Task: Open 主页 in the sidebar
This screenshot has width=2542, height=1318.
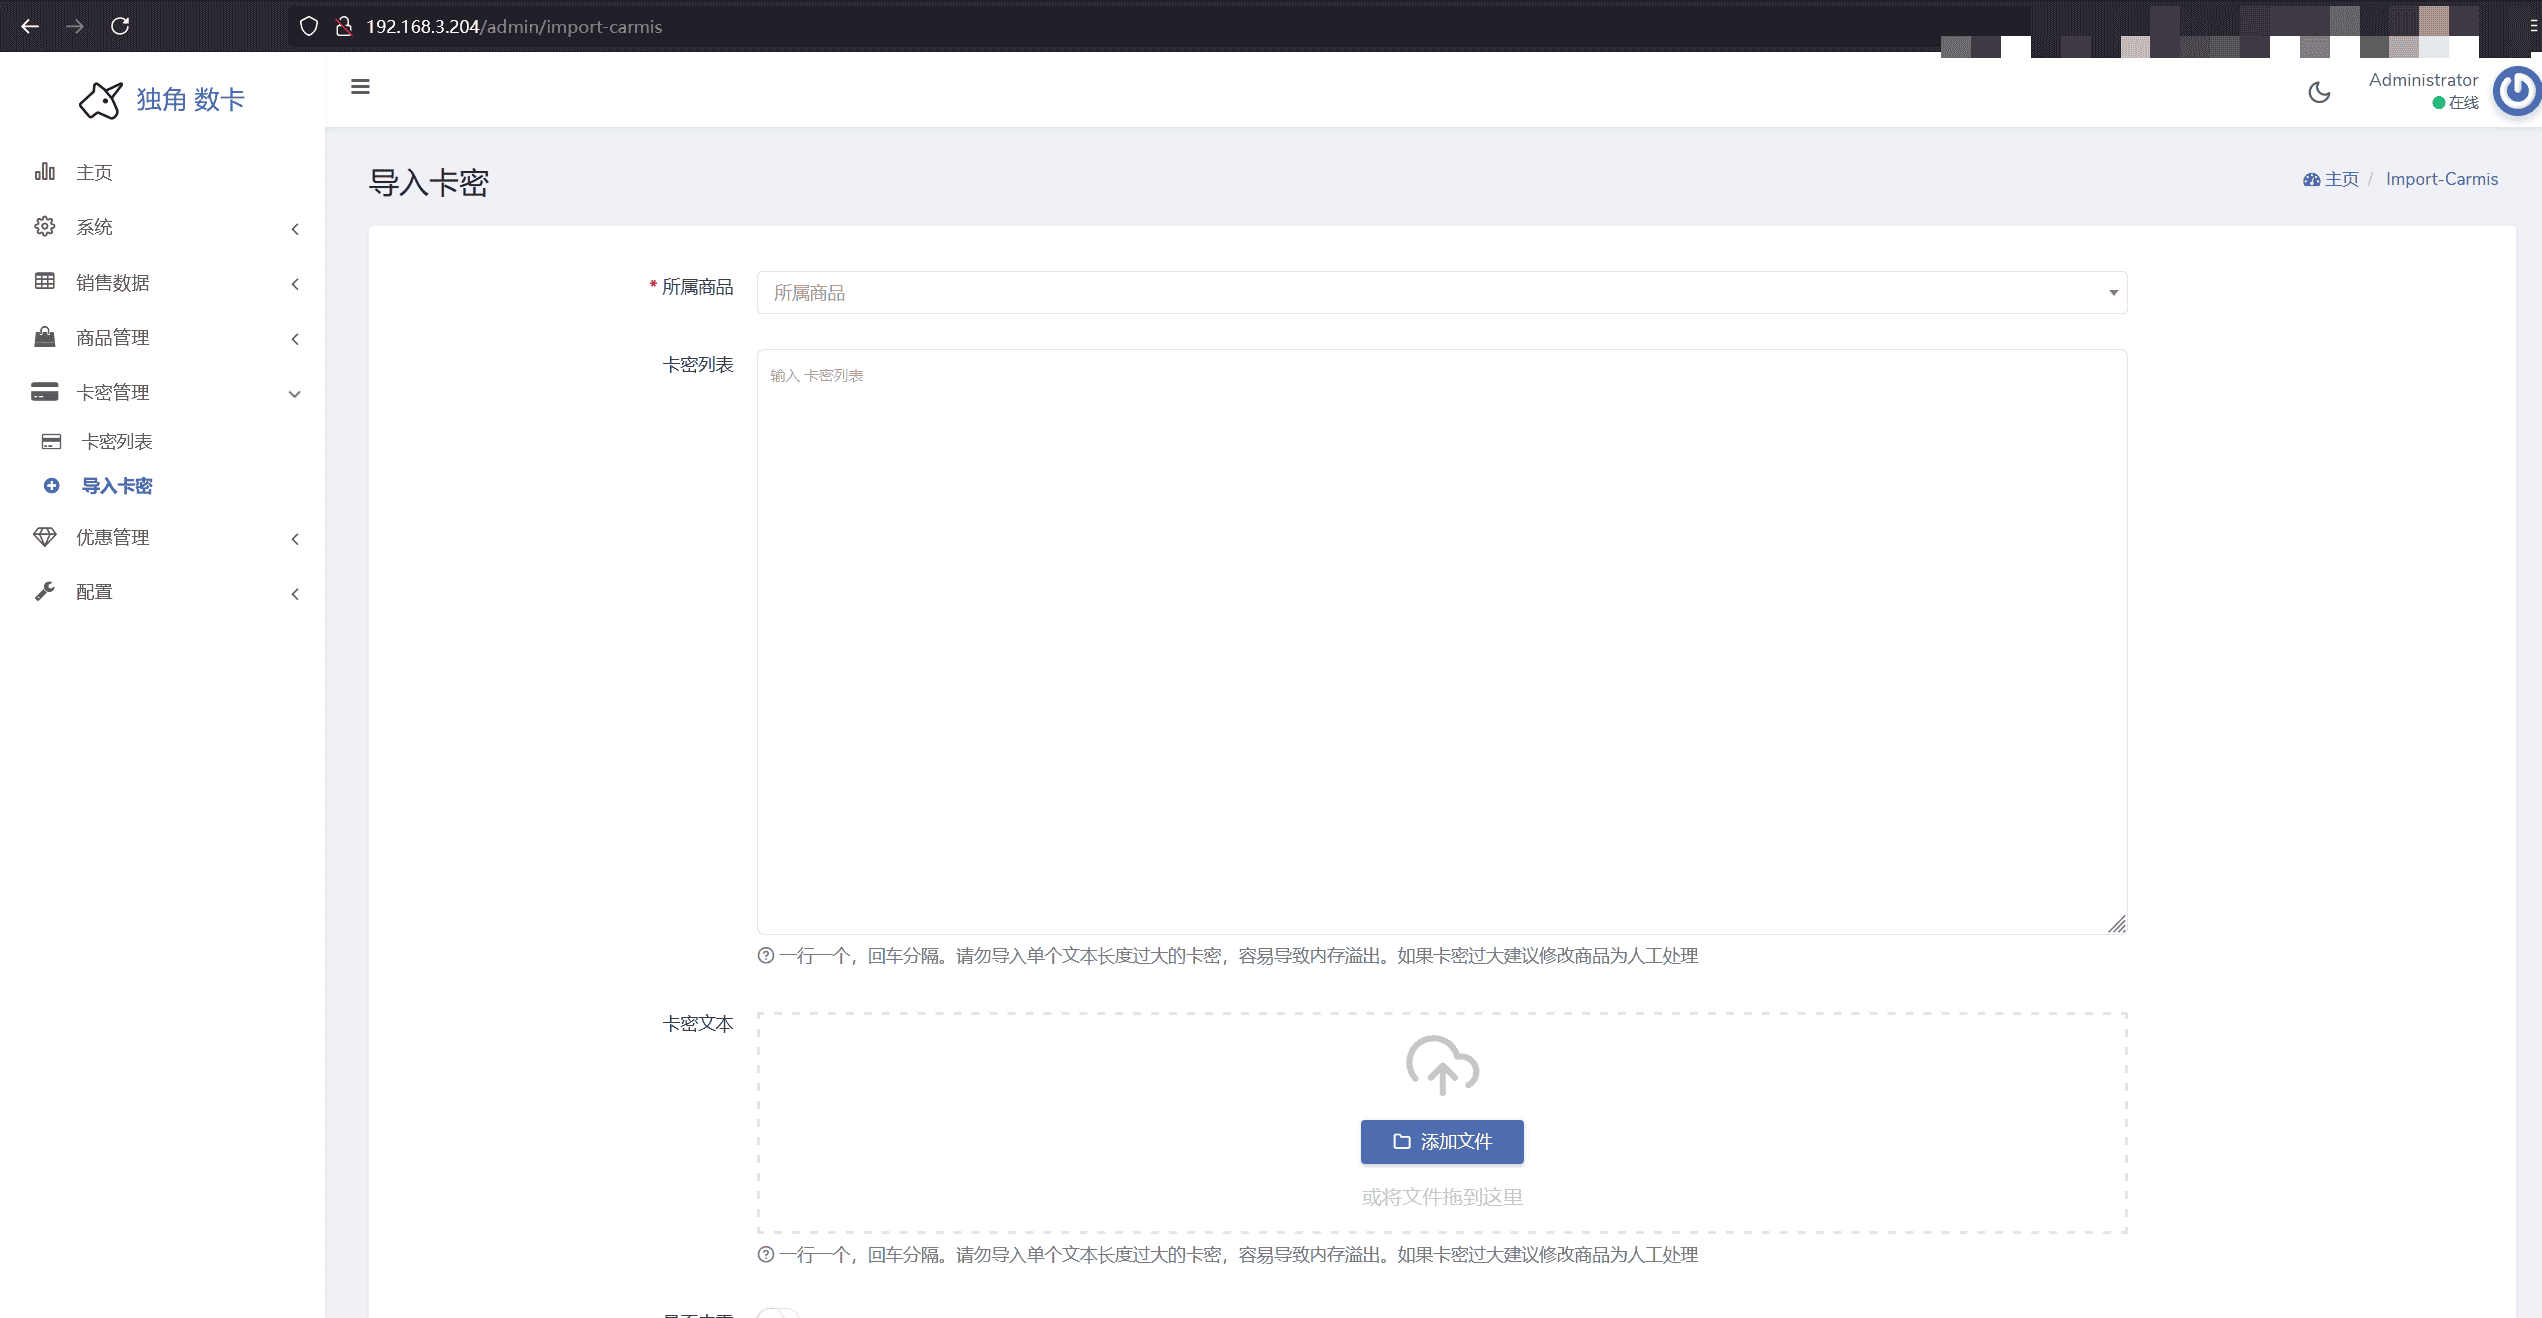Action: pyautogui.click(x=95, y=173)
